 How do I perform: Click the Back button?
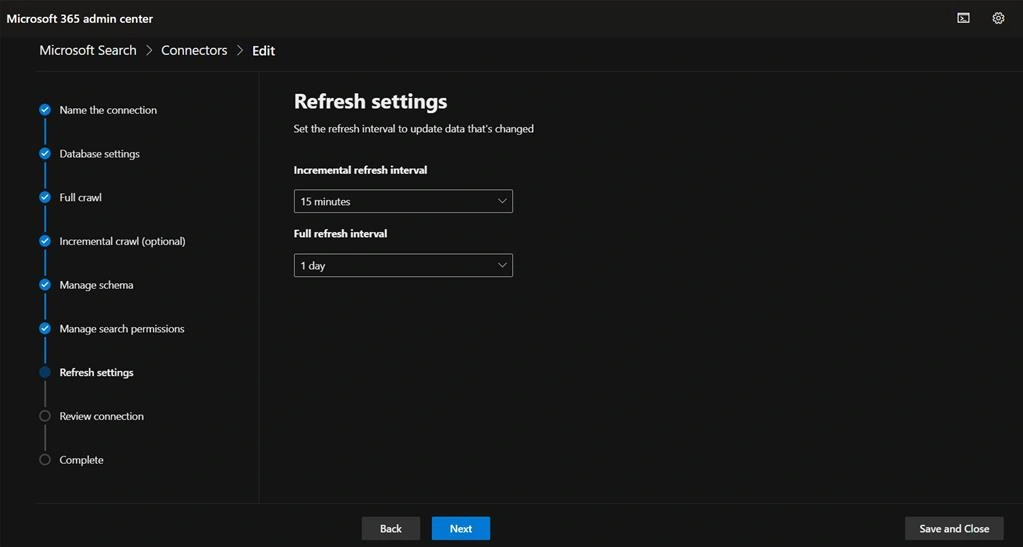click(x=391, y=529)
